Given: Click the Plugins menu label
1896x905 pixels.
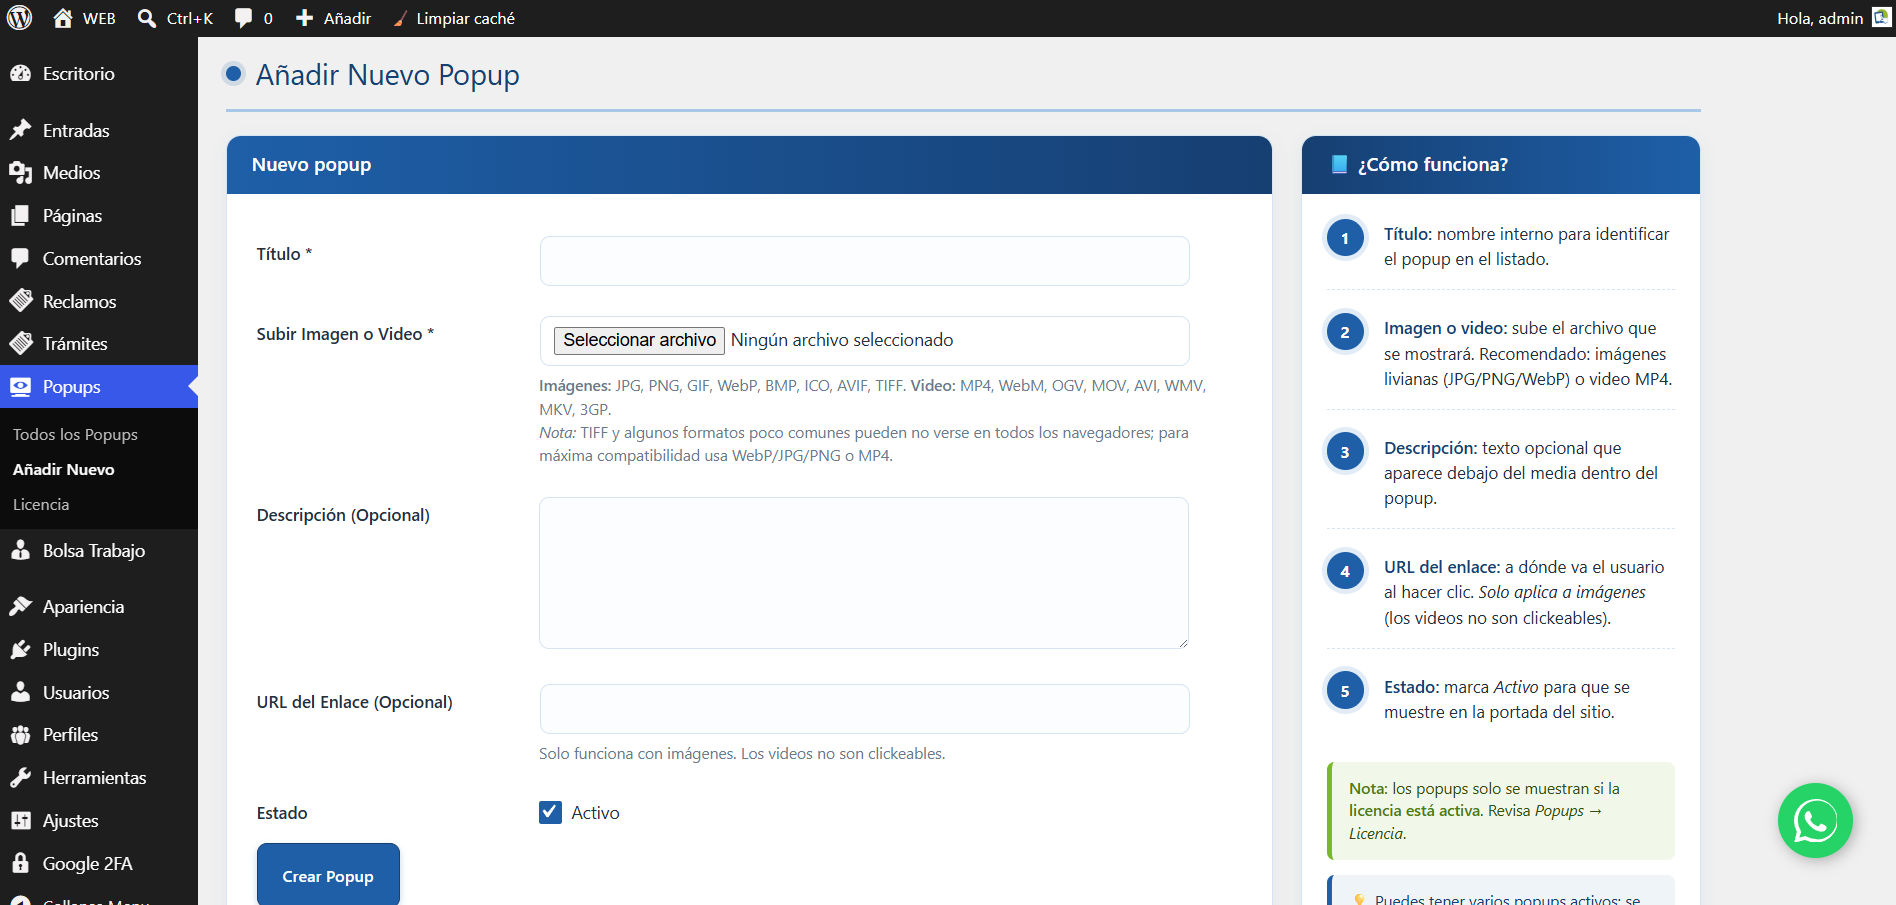Looking at the screenshot, I should (x=71, y=650).
